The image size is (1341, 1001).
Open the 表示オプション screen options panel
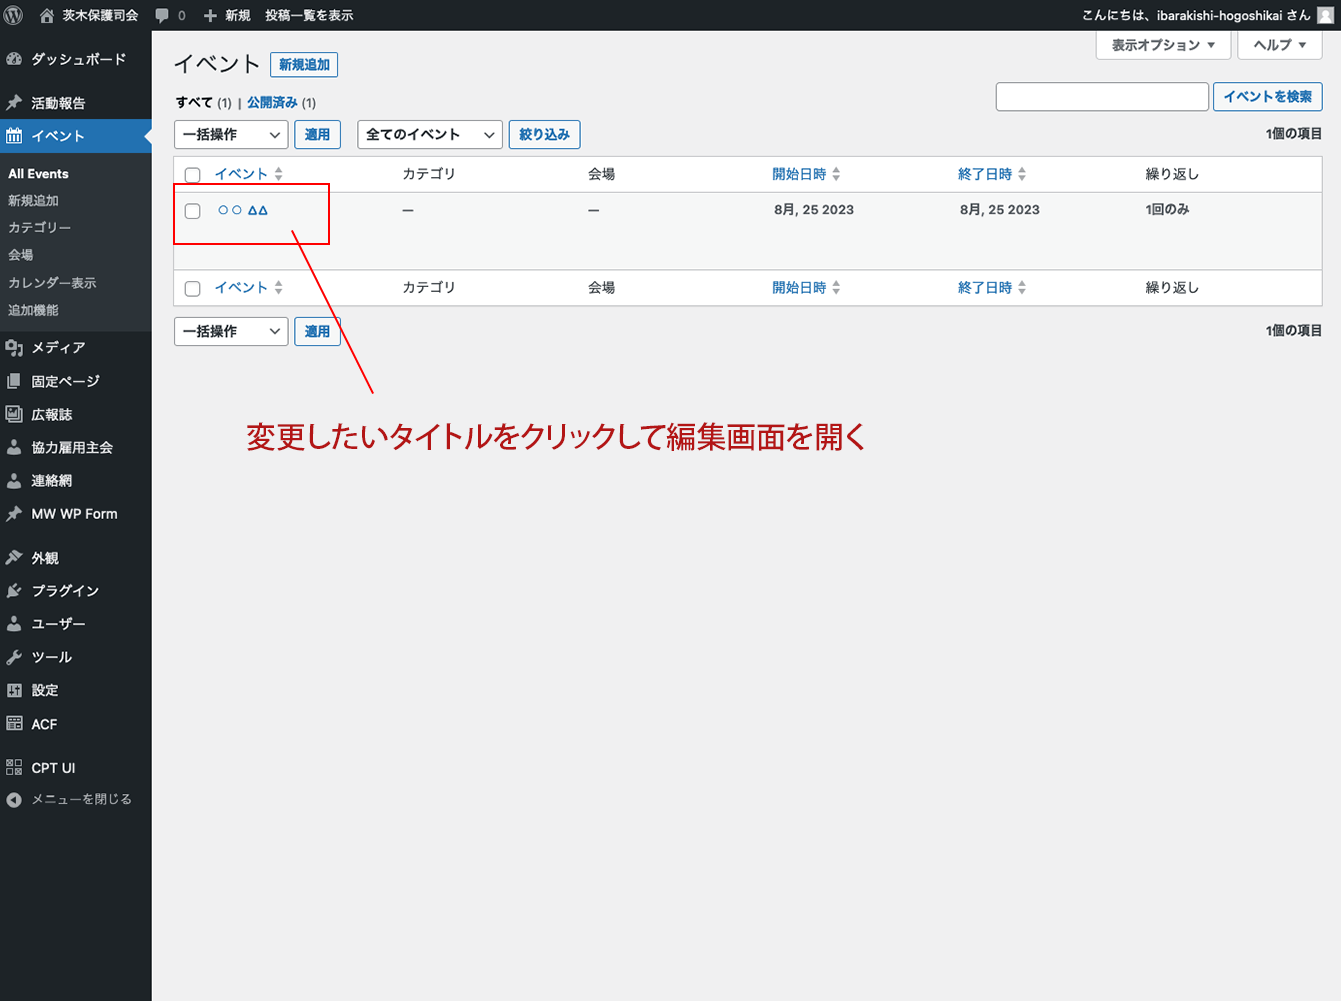point(1162,45)
